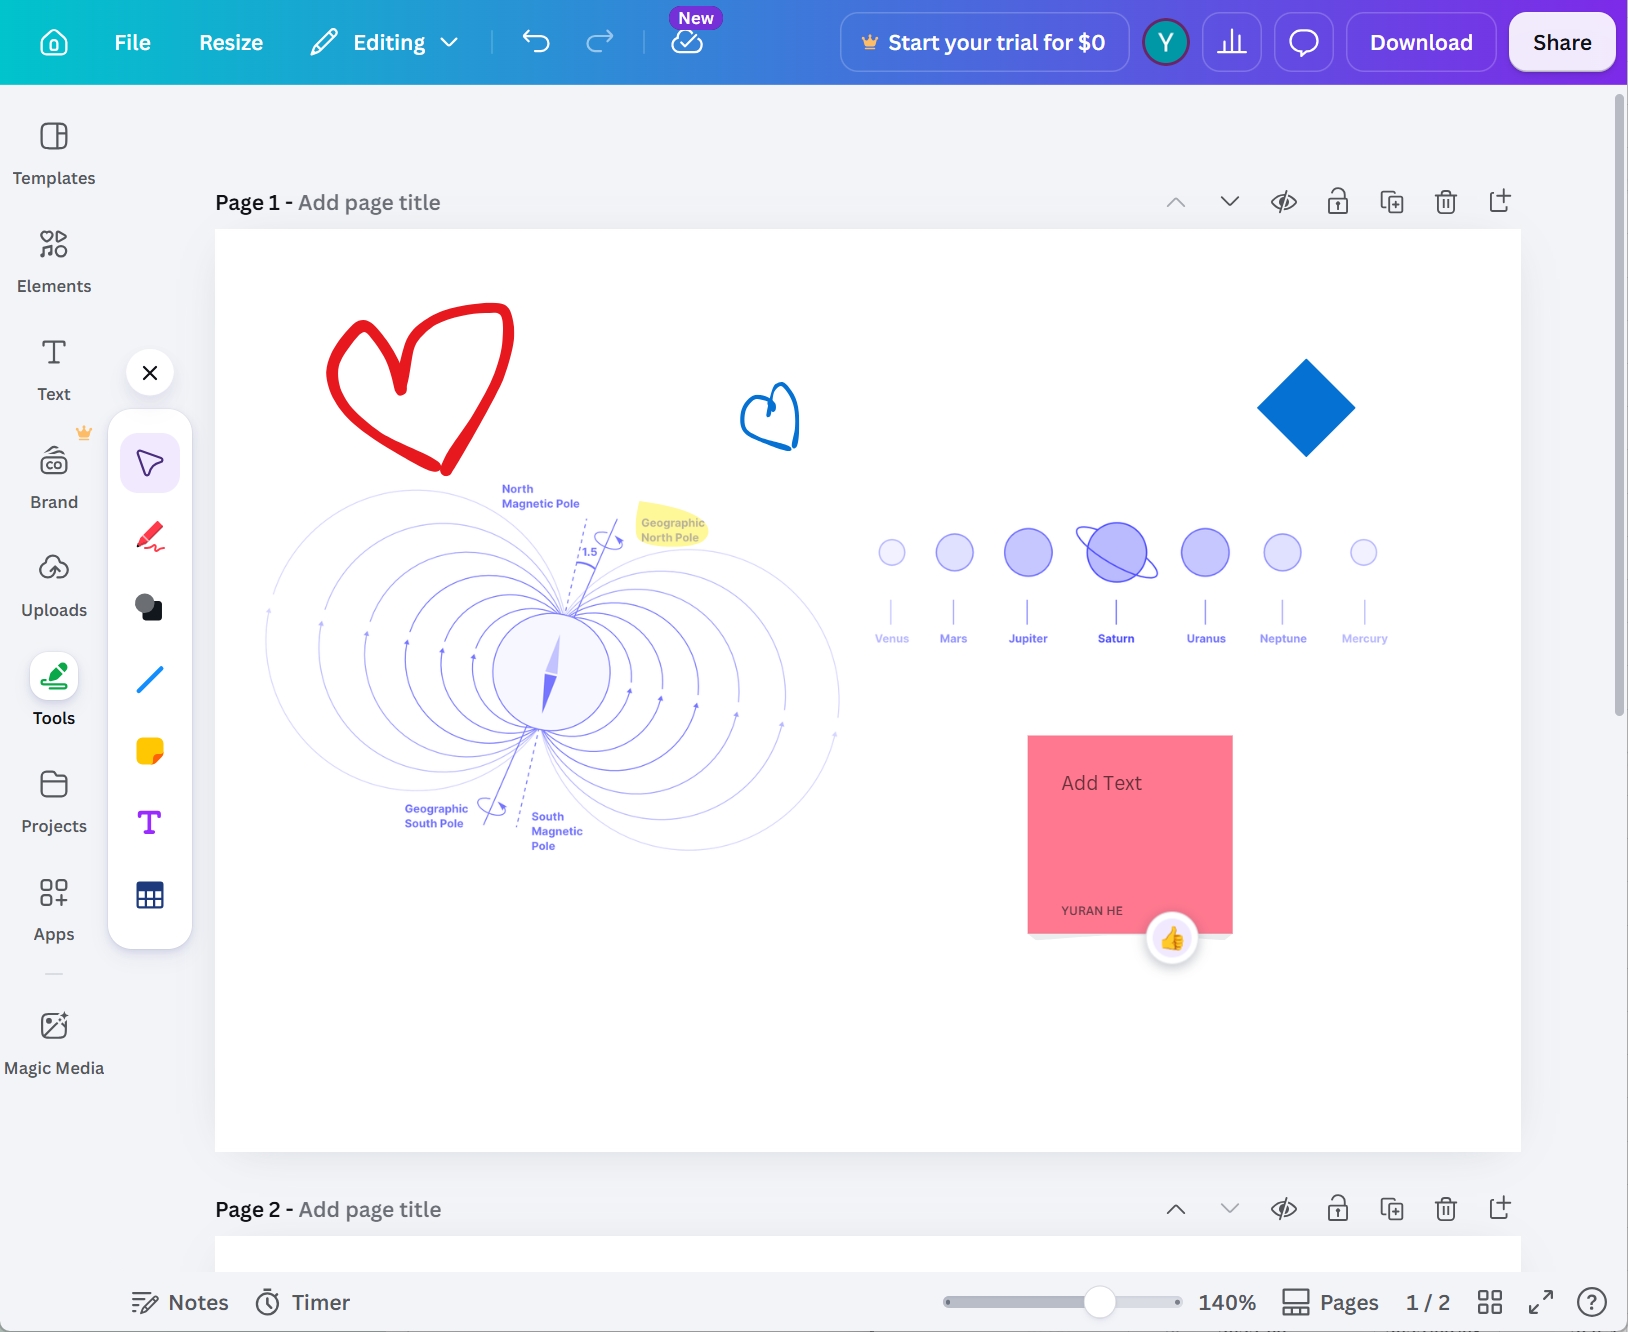This screenshot has width=1628, height=1332.
Task: Choose the blue Line tool
Action: coord(150,679)
